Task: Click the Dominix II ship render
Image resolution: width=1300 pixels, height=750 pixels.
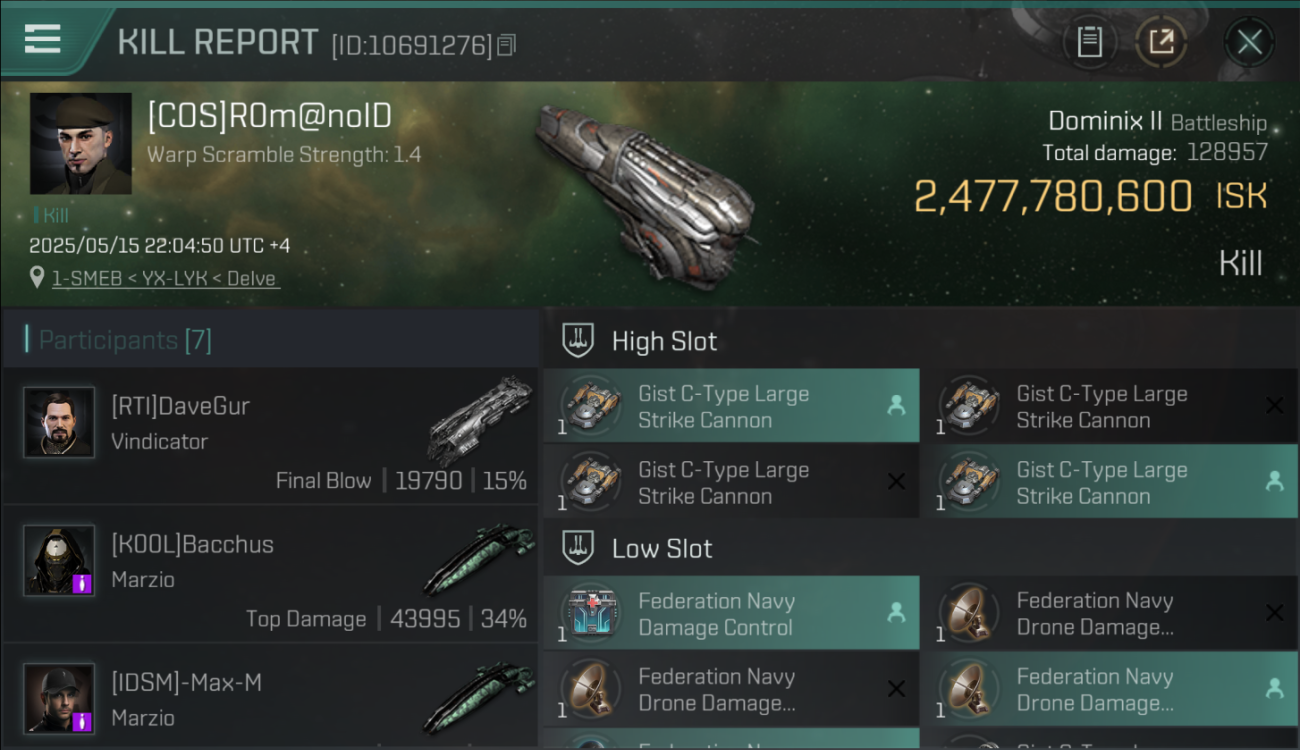Action: tap(645, 193)
